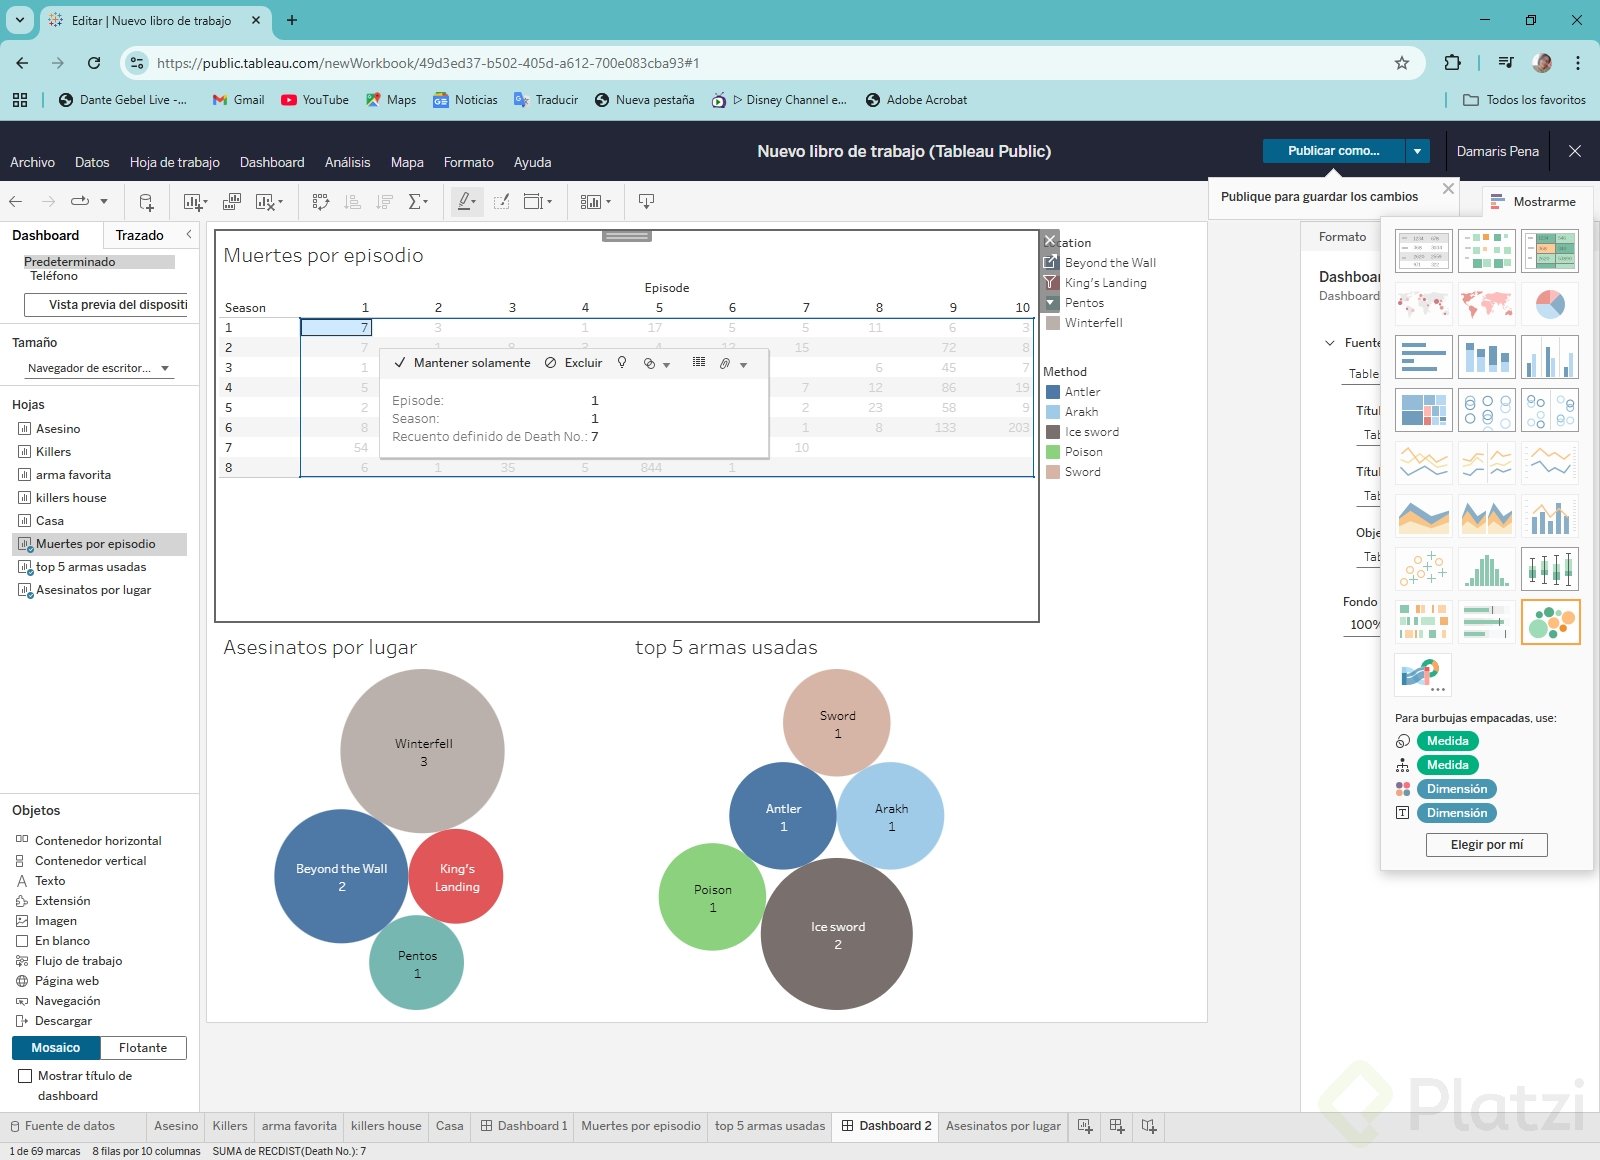Choose the treemap chart type
The image size is (1600, 1160).
pos(1424,410)
